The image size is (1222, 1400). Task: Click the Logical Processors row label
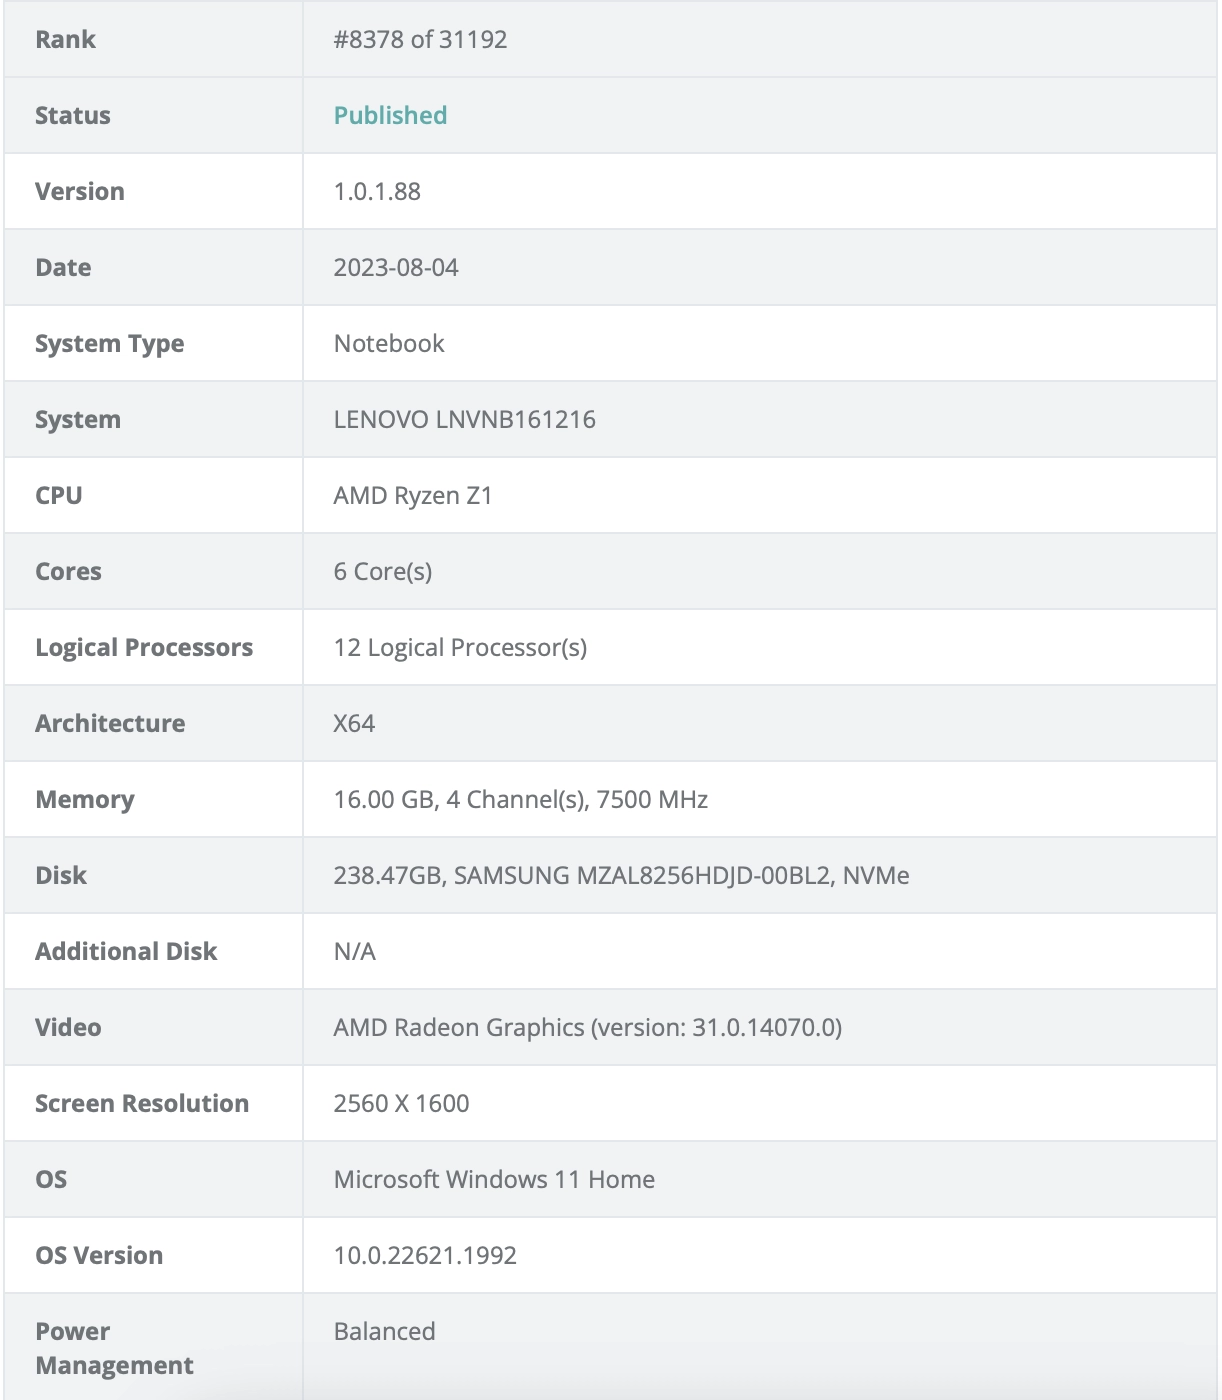tap(144, 648)
